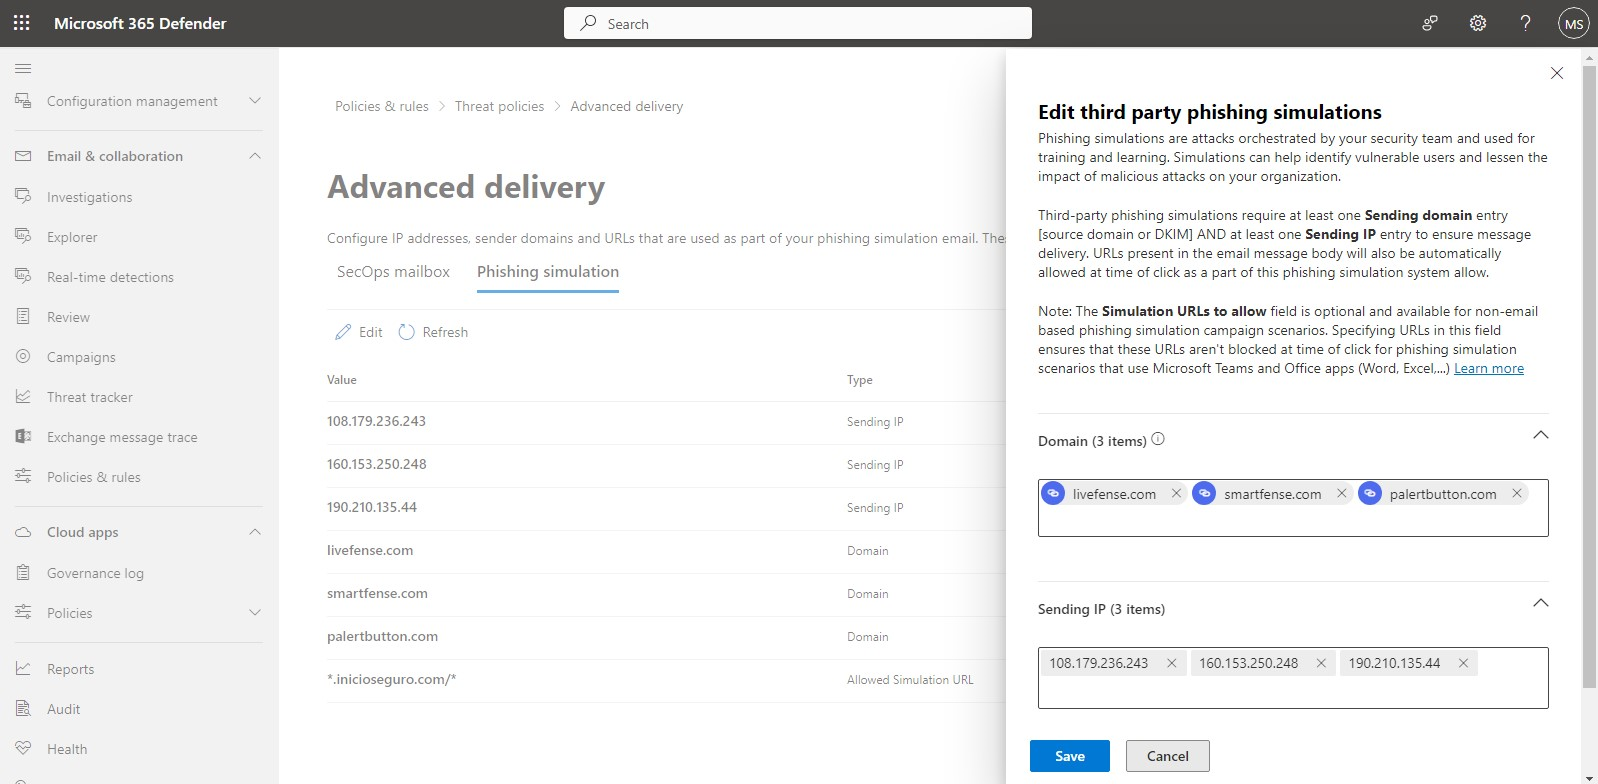Image resolution: width=1598 pixels, height=784 pixels.
Task: Click the Governance log icon
Action: click(23, 573)
